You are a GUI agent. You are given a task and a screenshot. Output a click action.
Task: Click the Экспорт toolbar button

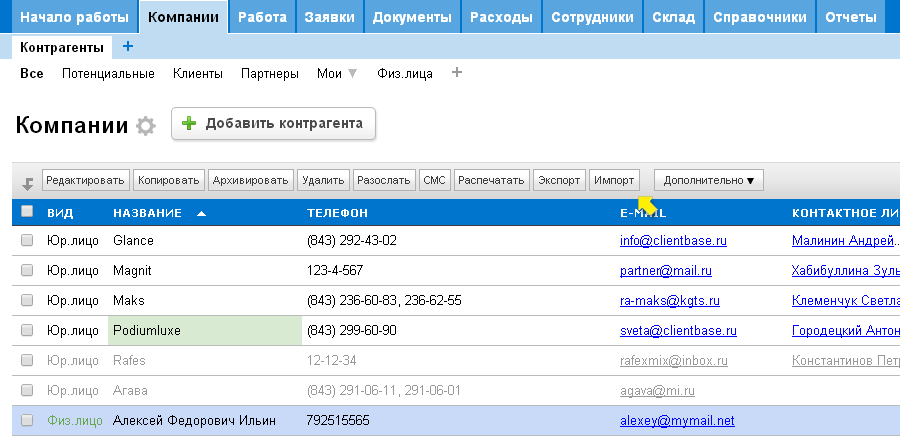pos(559,180)
